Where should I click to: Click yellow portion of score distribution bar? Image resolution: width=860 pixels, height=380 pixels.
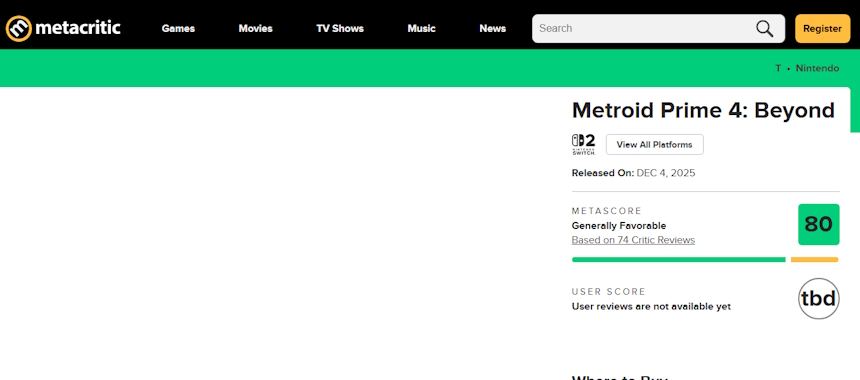tap(814, 260)
